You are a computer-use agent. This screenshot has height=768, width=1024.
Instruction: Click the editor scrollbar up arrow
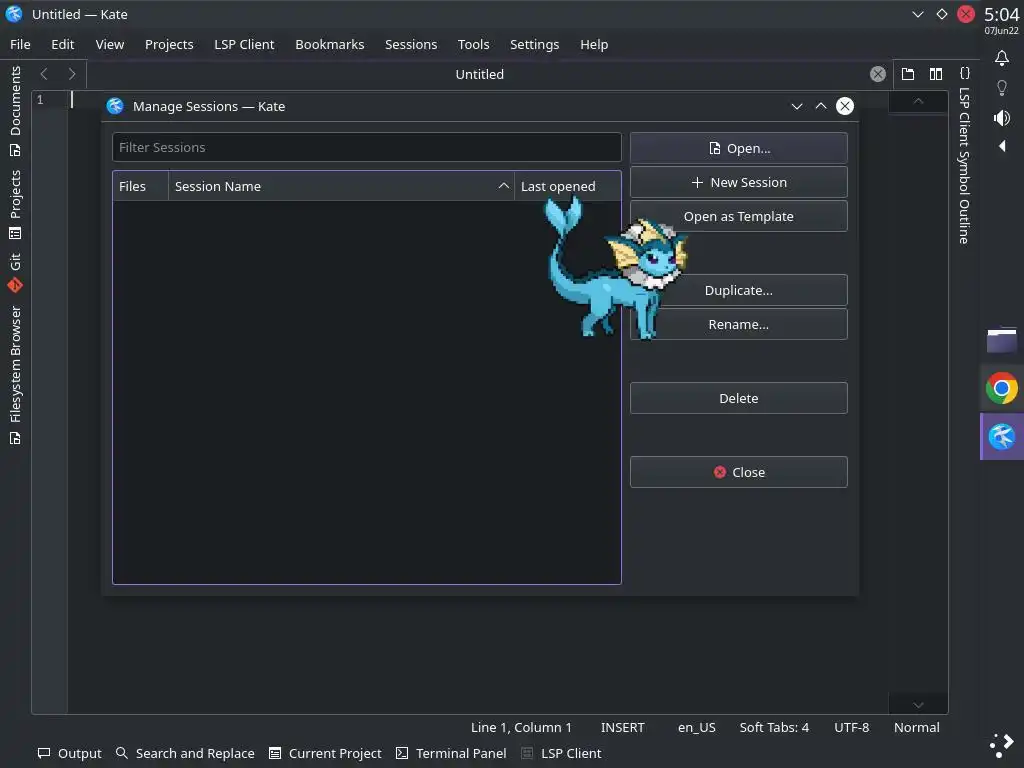918,101
